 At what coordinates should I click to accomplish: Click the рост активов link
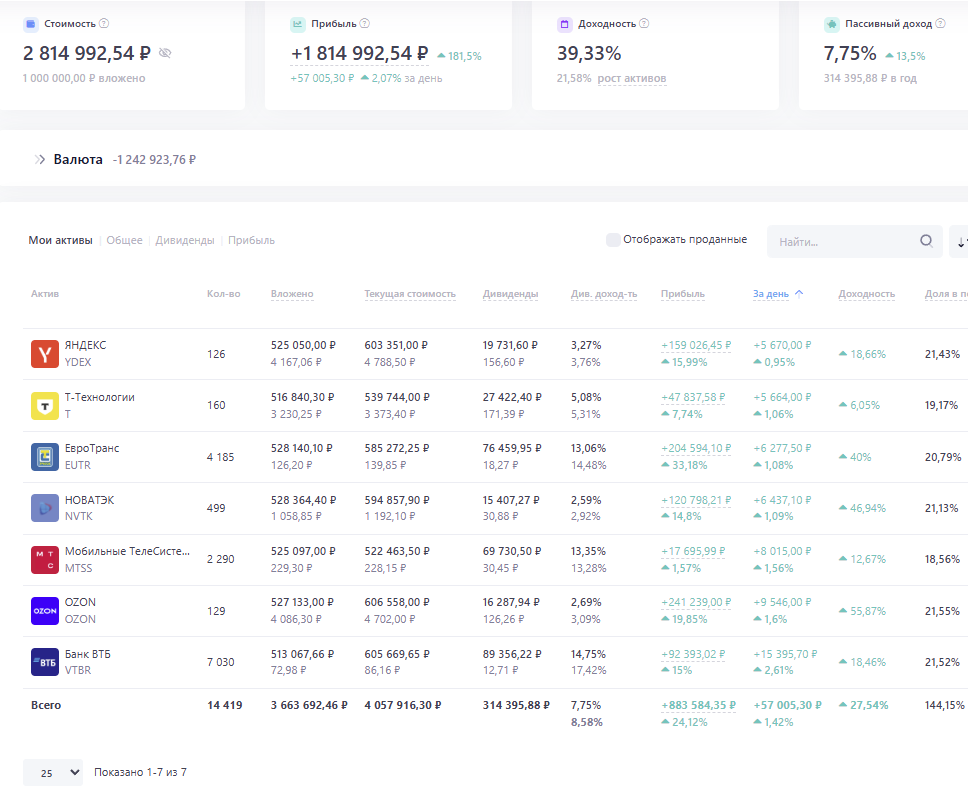tap(632, 78)
